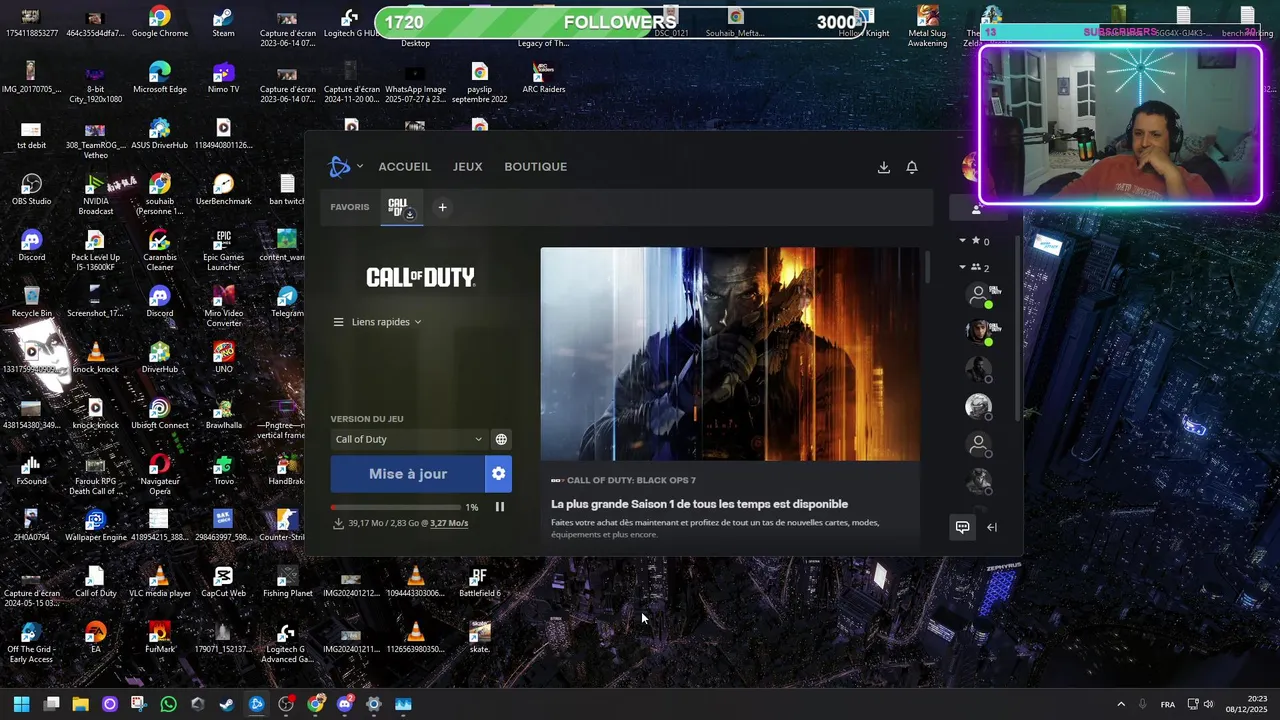This screenshot has width=1280, height=720.
Task: Click the CapCut Web desktop icon
Action: pos(223,582)
